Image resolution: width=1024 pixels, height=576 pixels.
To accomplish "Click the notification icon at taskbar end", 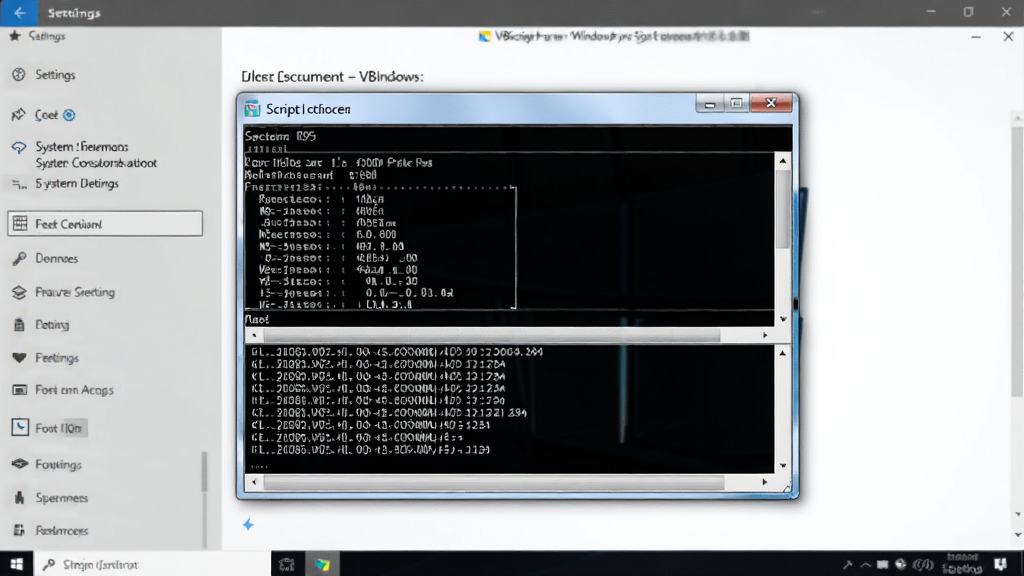I will (1000, 564).
